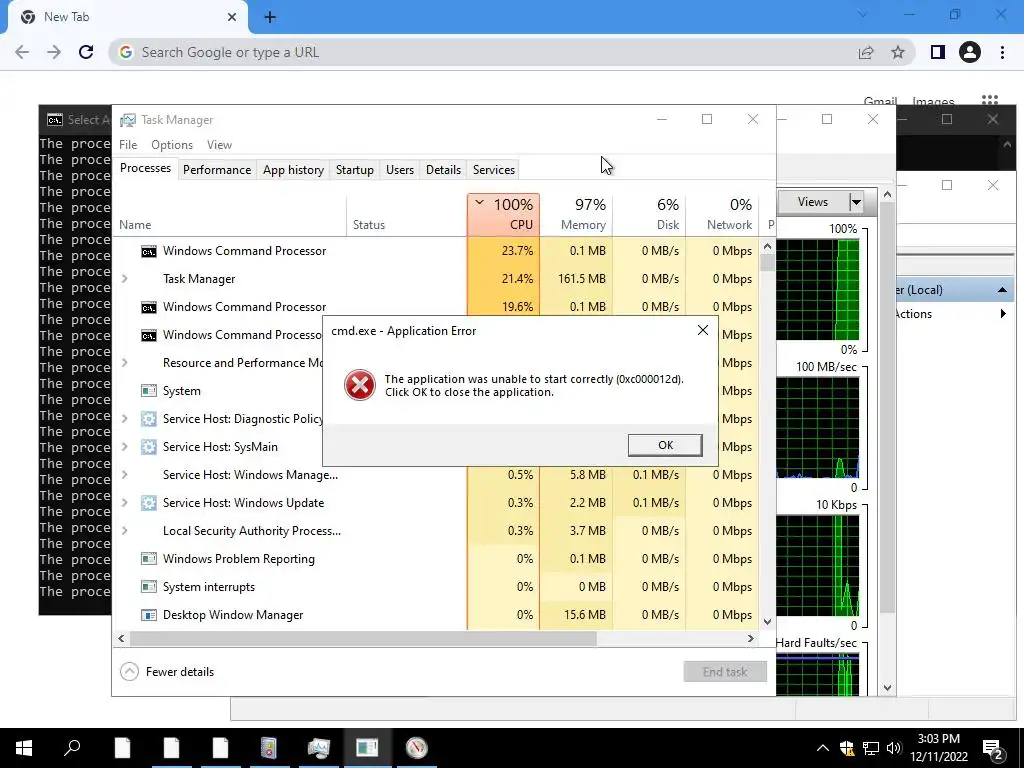Expand the Task Manager process row
Viewport: 1024px width, 768px height.
pyautogui.click(x=125, y=279)
